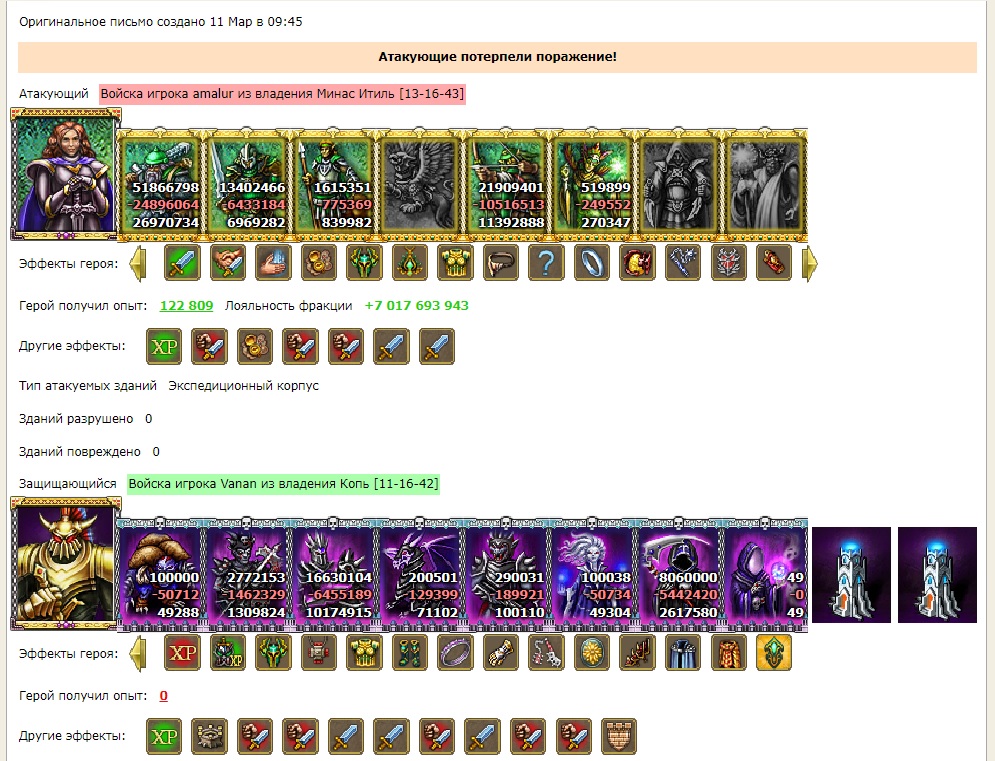Click the green XP icon in attacker's other effects
This screenshot has width=995, height=761.
click(x=164, y=347)
